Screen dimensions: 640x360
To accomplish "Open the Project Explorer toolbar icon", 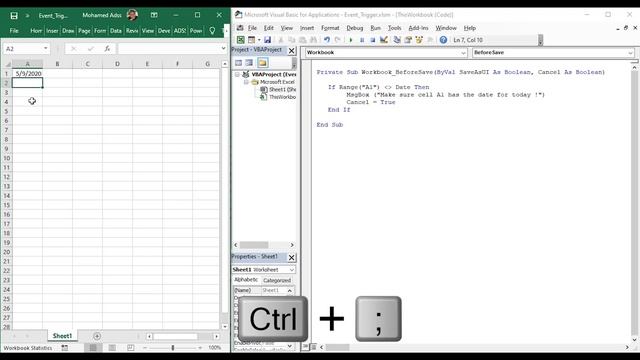I will pos(397,40).
